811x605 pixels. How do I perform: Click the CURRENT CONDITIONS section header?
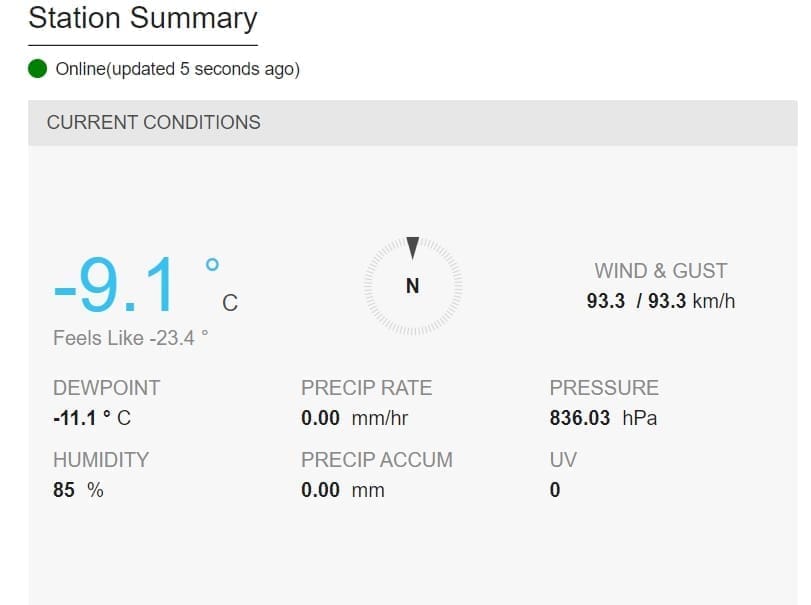[x=154, y=122]
